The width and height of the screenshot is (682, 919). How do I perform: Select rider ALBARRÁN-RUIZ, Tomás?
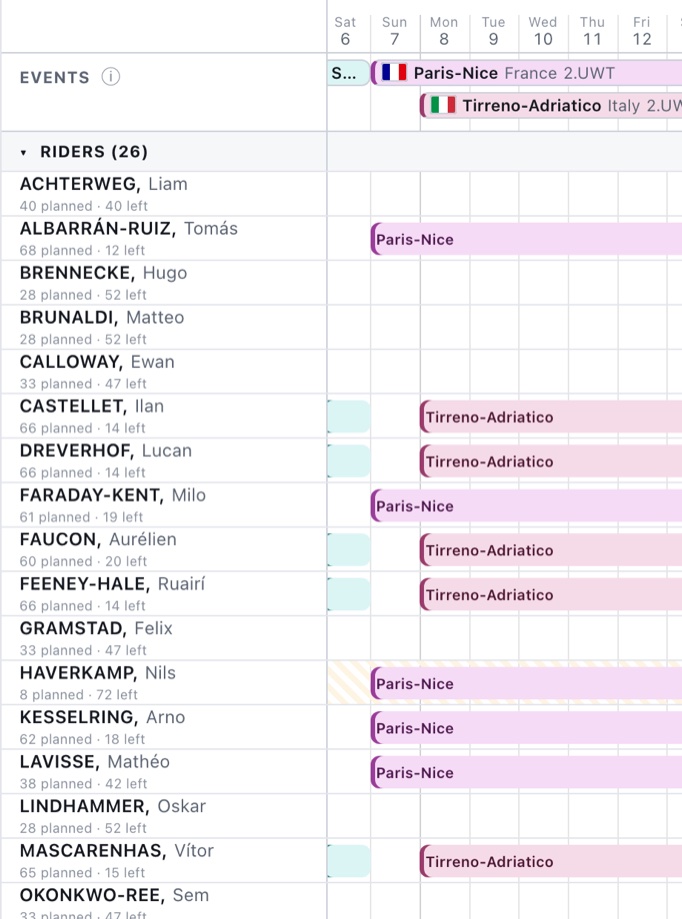pyautogui.click(x=163, y=239)
